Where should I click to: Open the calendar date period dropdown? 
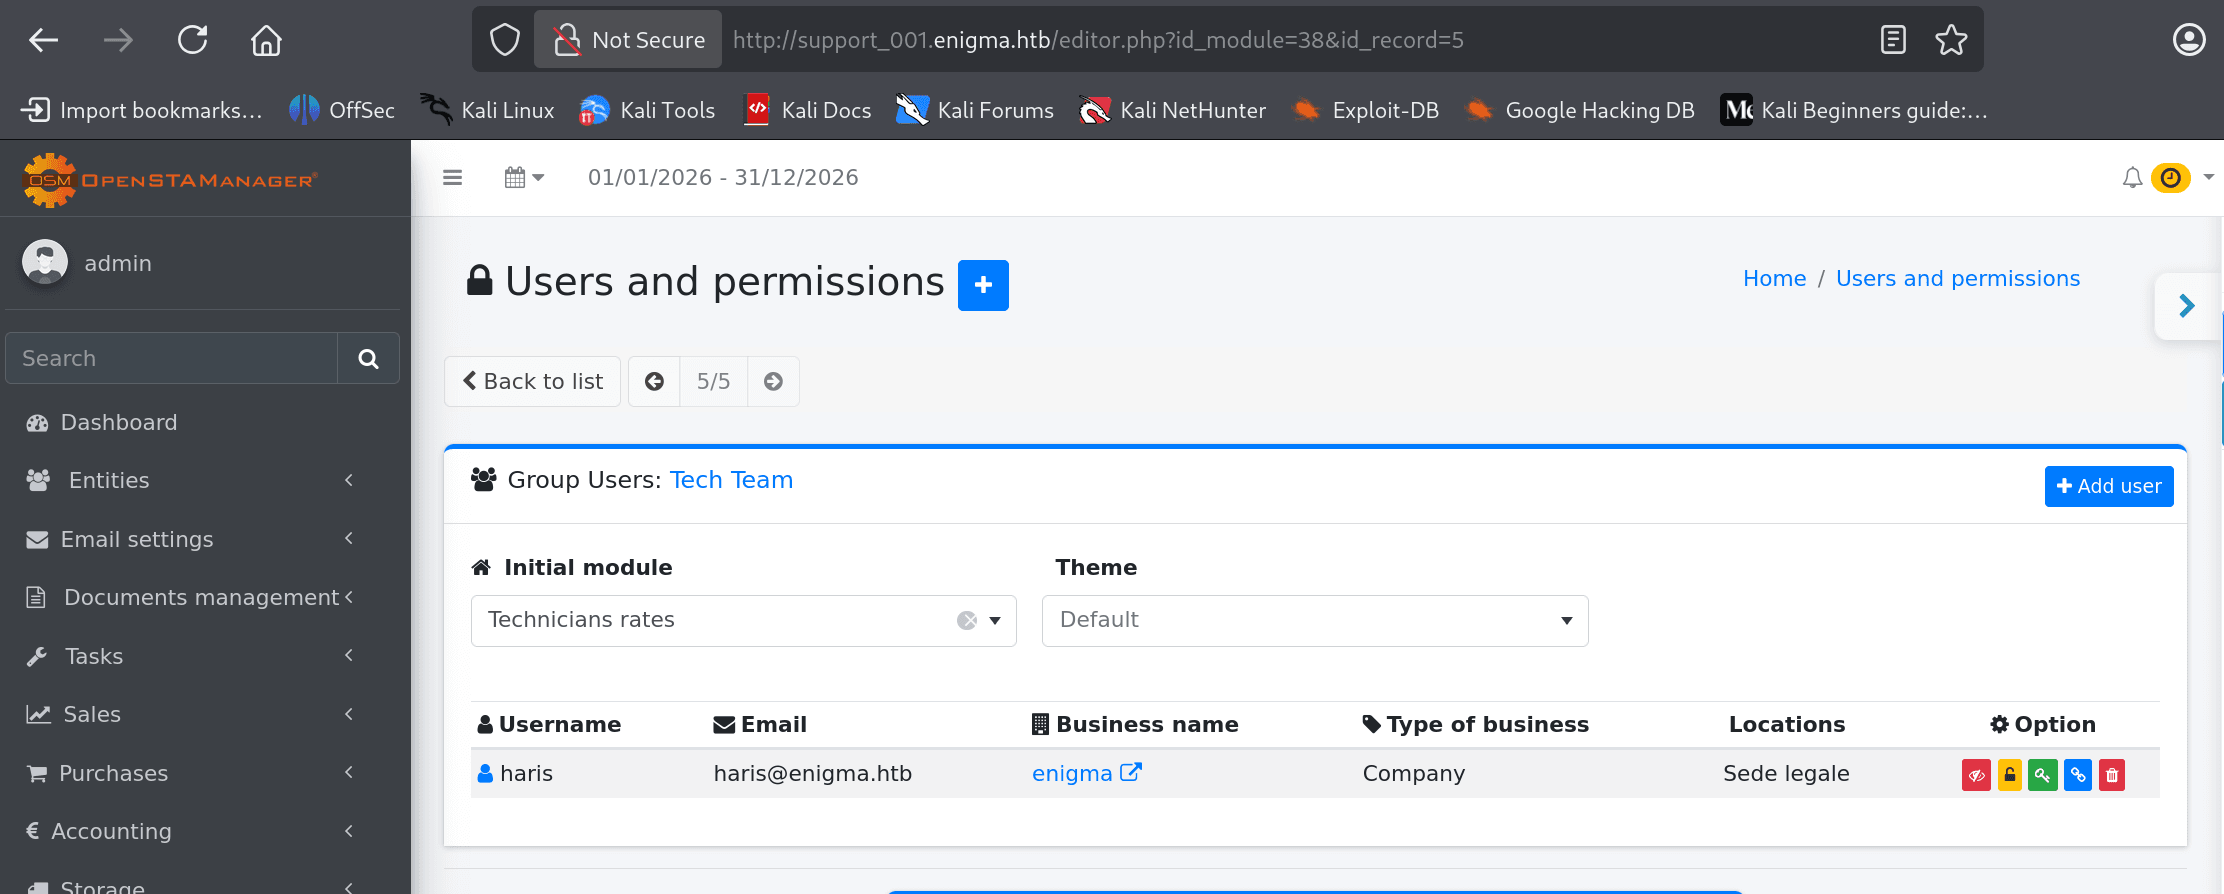(525, 178)
